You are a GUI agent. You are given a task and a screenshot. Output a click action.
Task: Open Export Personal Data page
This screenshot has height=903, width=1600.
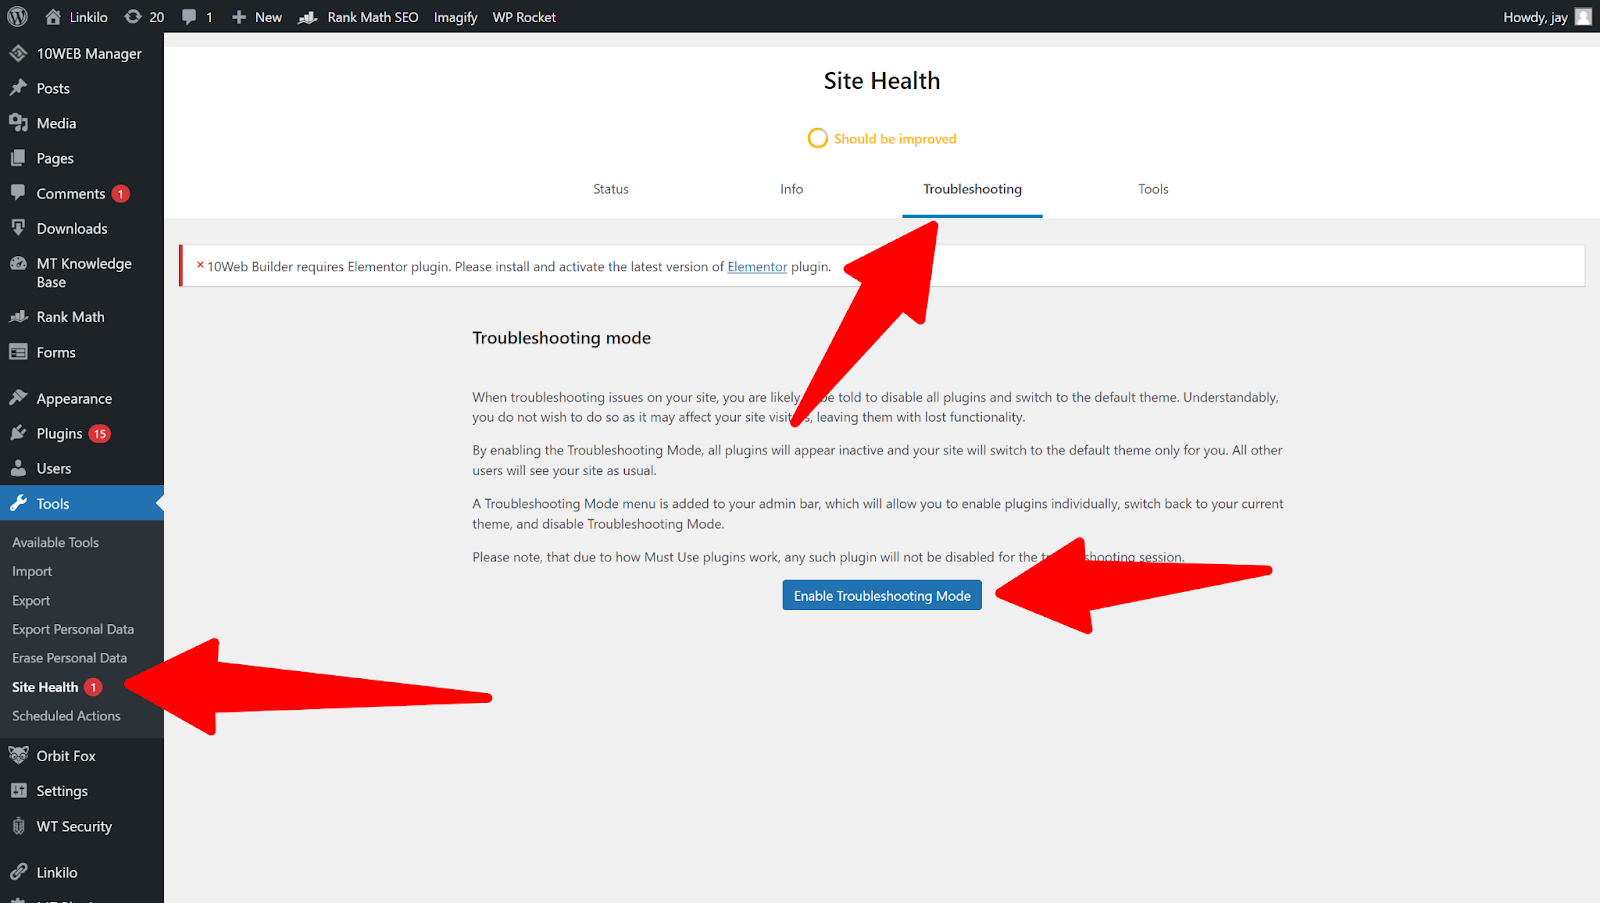(73, 629)
